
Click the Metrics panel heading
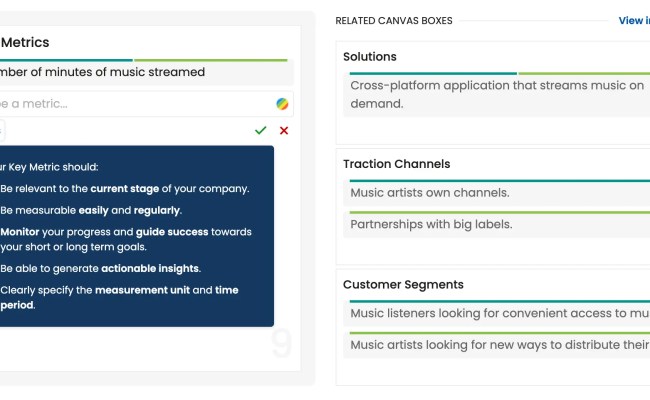pyautogui.click(x=26, y=43)
